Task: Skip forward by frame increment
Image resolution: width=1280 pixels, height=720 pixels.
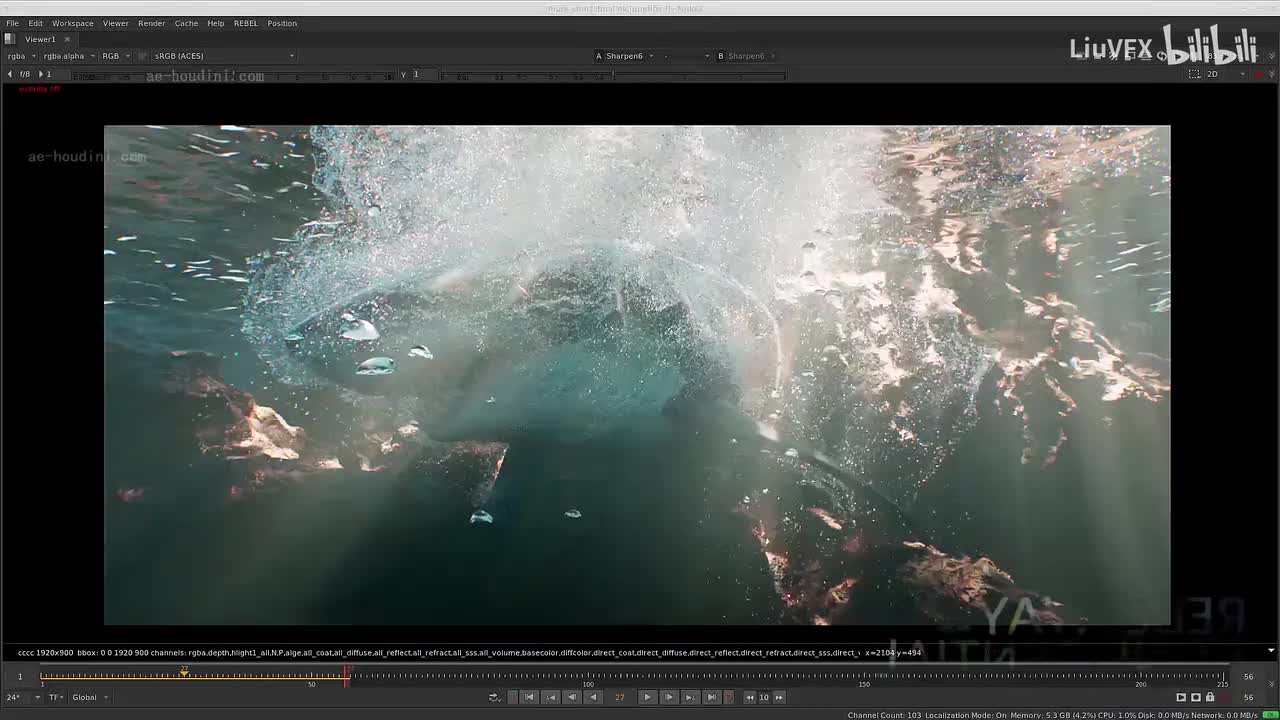Action: [779, 697]
